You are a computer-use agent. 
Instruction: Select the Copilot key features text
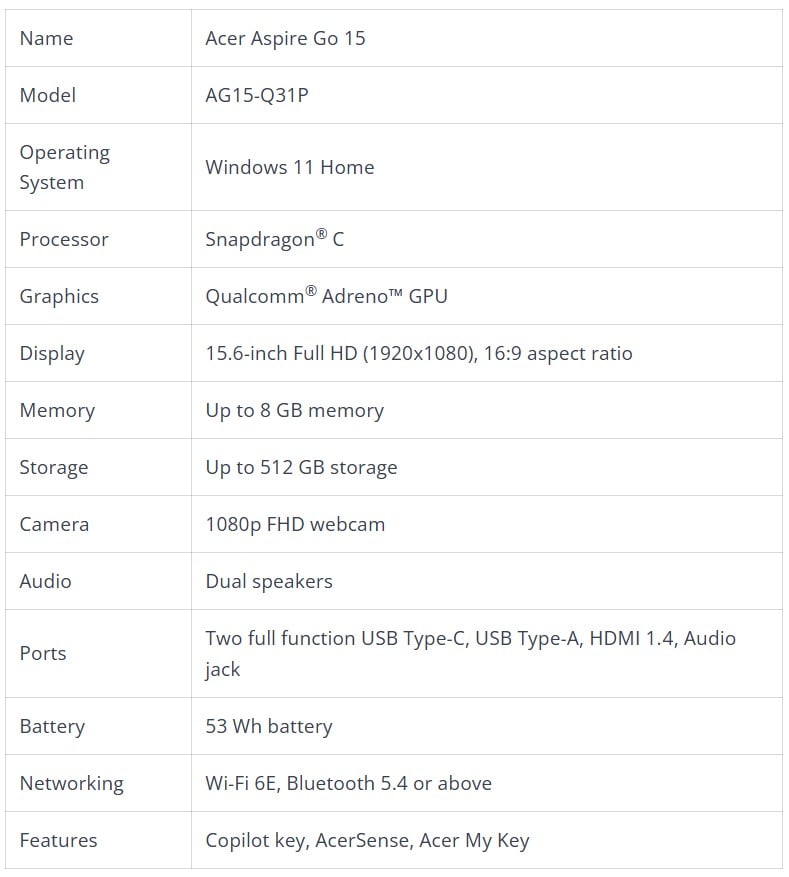367,841
